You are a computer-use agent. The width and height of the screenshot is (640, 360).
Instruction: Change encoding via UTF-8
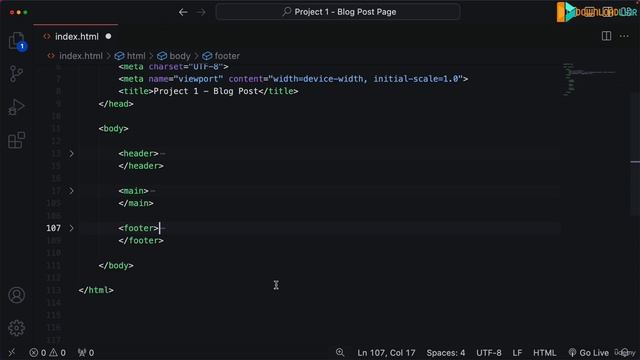click(x=489, y=353)
